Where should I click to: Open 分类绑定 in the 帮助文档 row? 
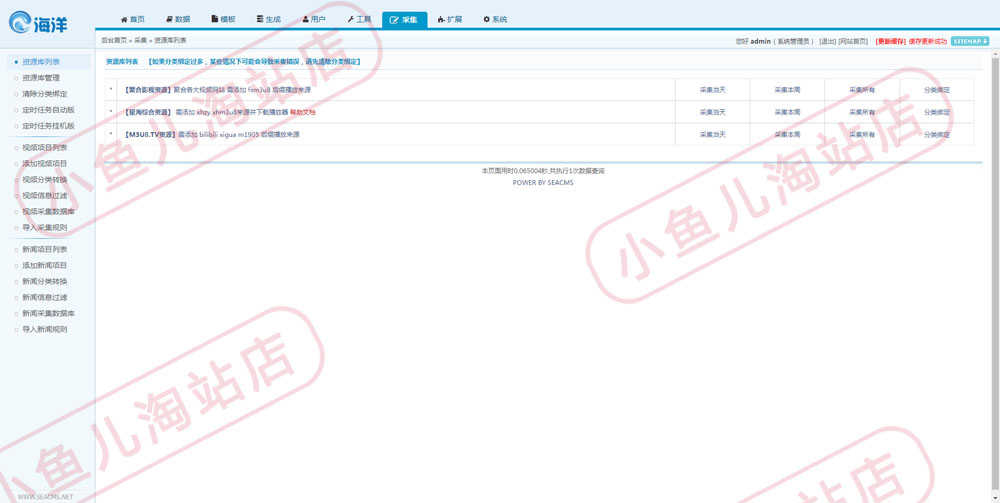[x=937, y=112]
